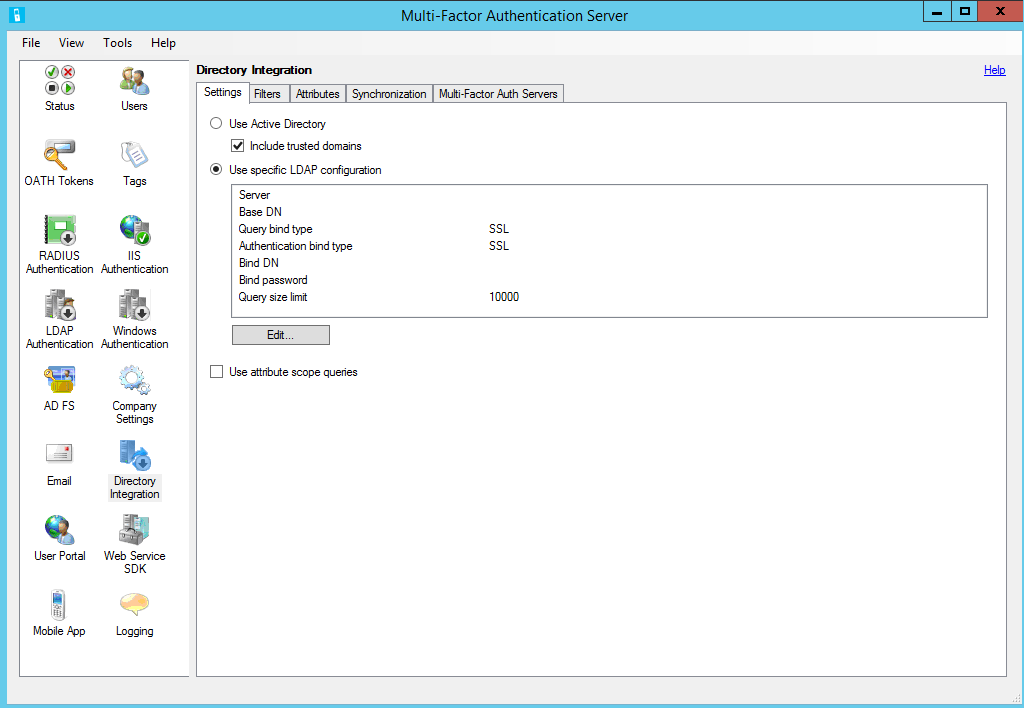This screenshot has width=1024, height=708.
Task: Switch to the Filters tab
Action: (x=267, y=94)
